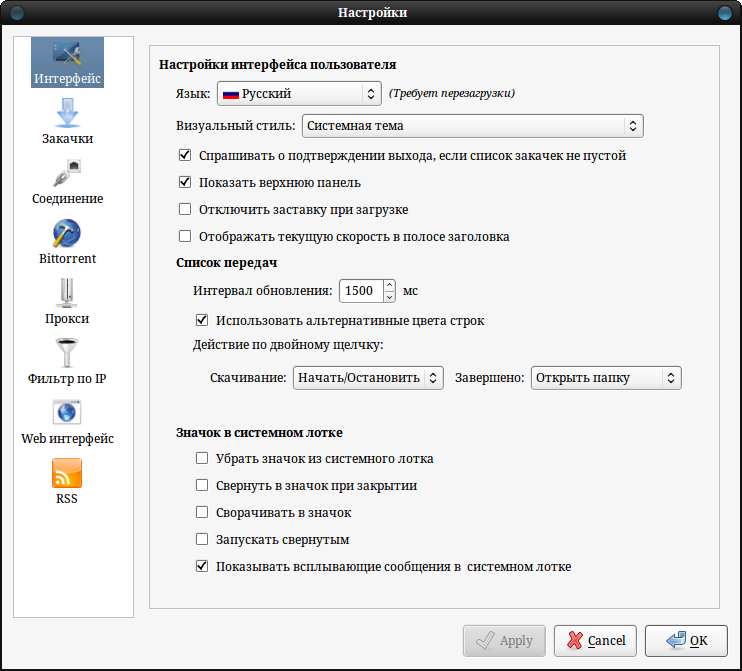The height and width of the screenshot is (671, 742).
Task: Uncheck 'Показать верхнюю панель'
Action: pyautogui.click(x=185, y=182)
